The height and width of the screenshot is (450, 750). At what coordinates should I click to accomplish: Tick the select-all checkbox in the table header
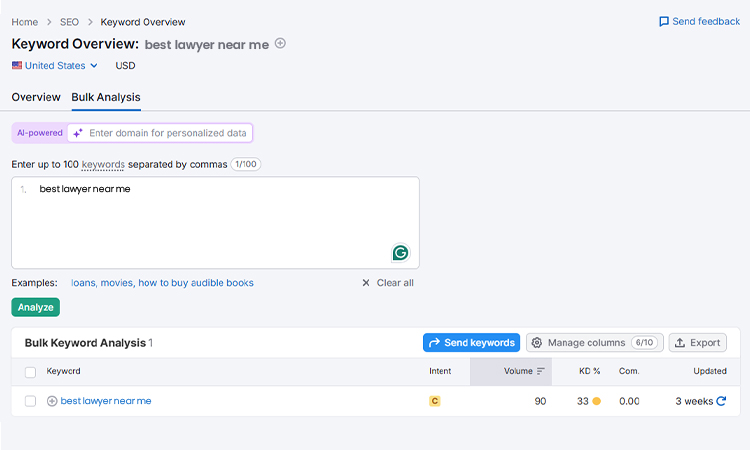pyautogui.click(x=30, y=372)
